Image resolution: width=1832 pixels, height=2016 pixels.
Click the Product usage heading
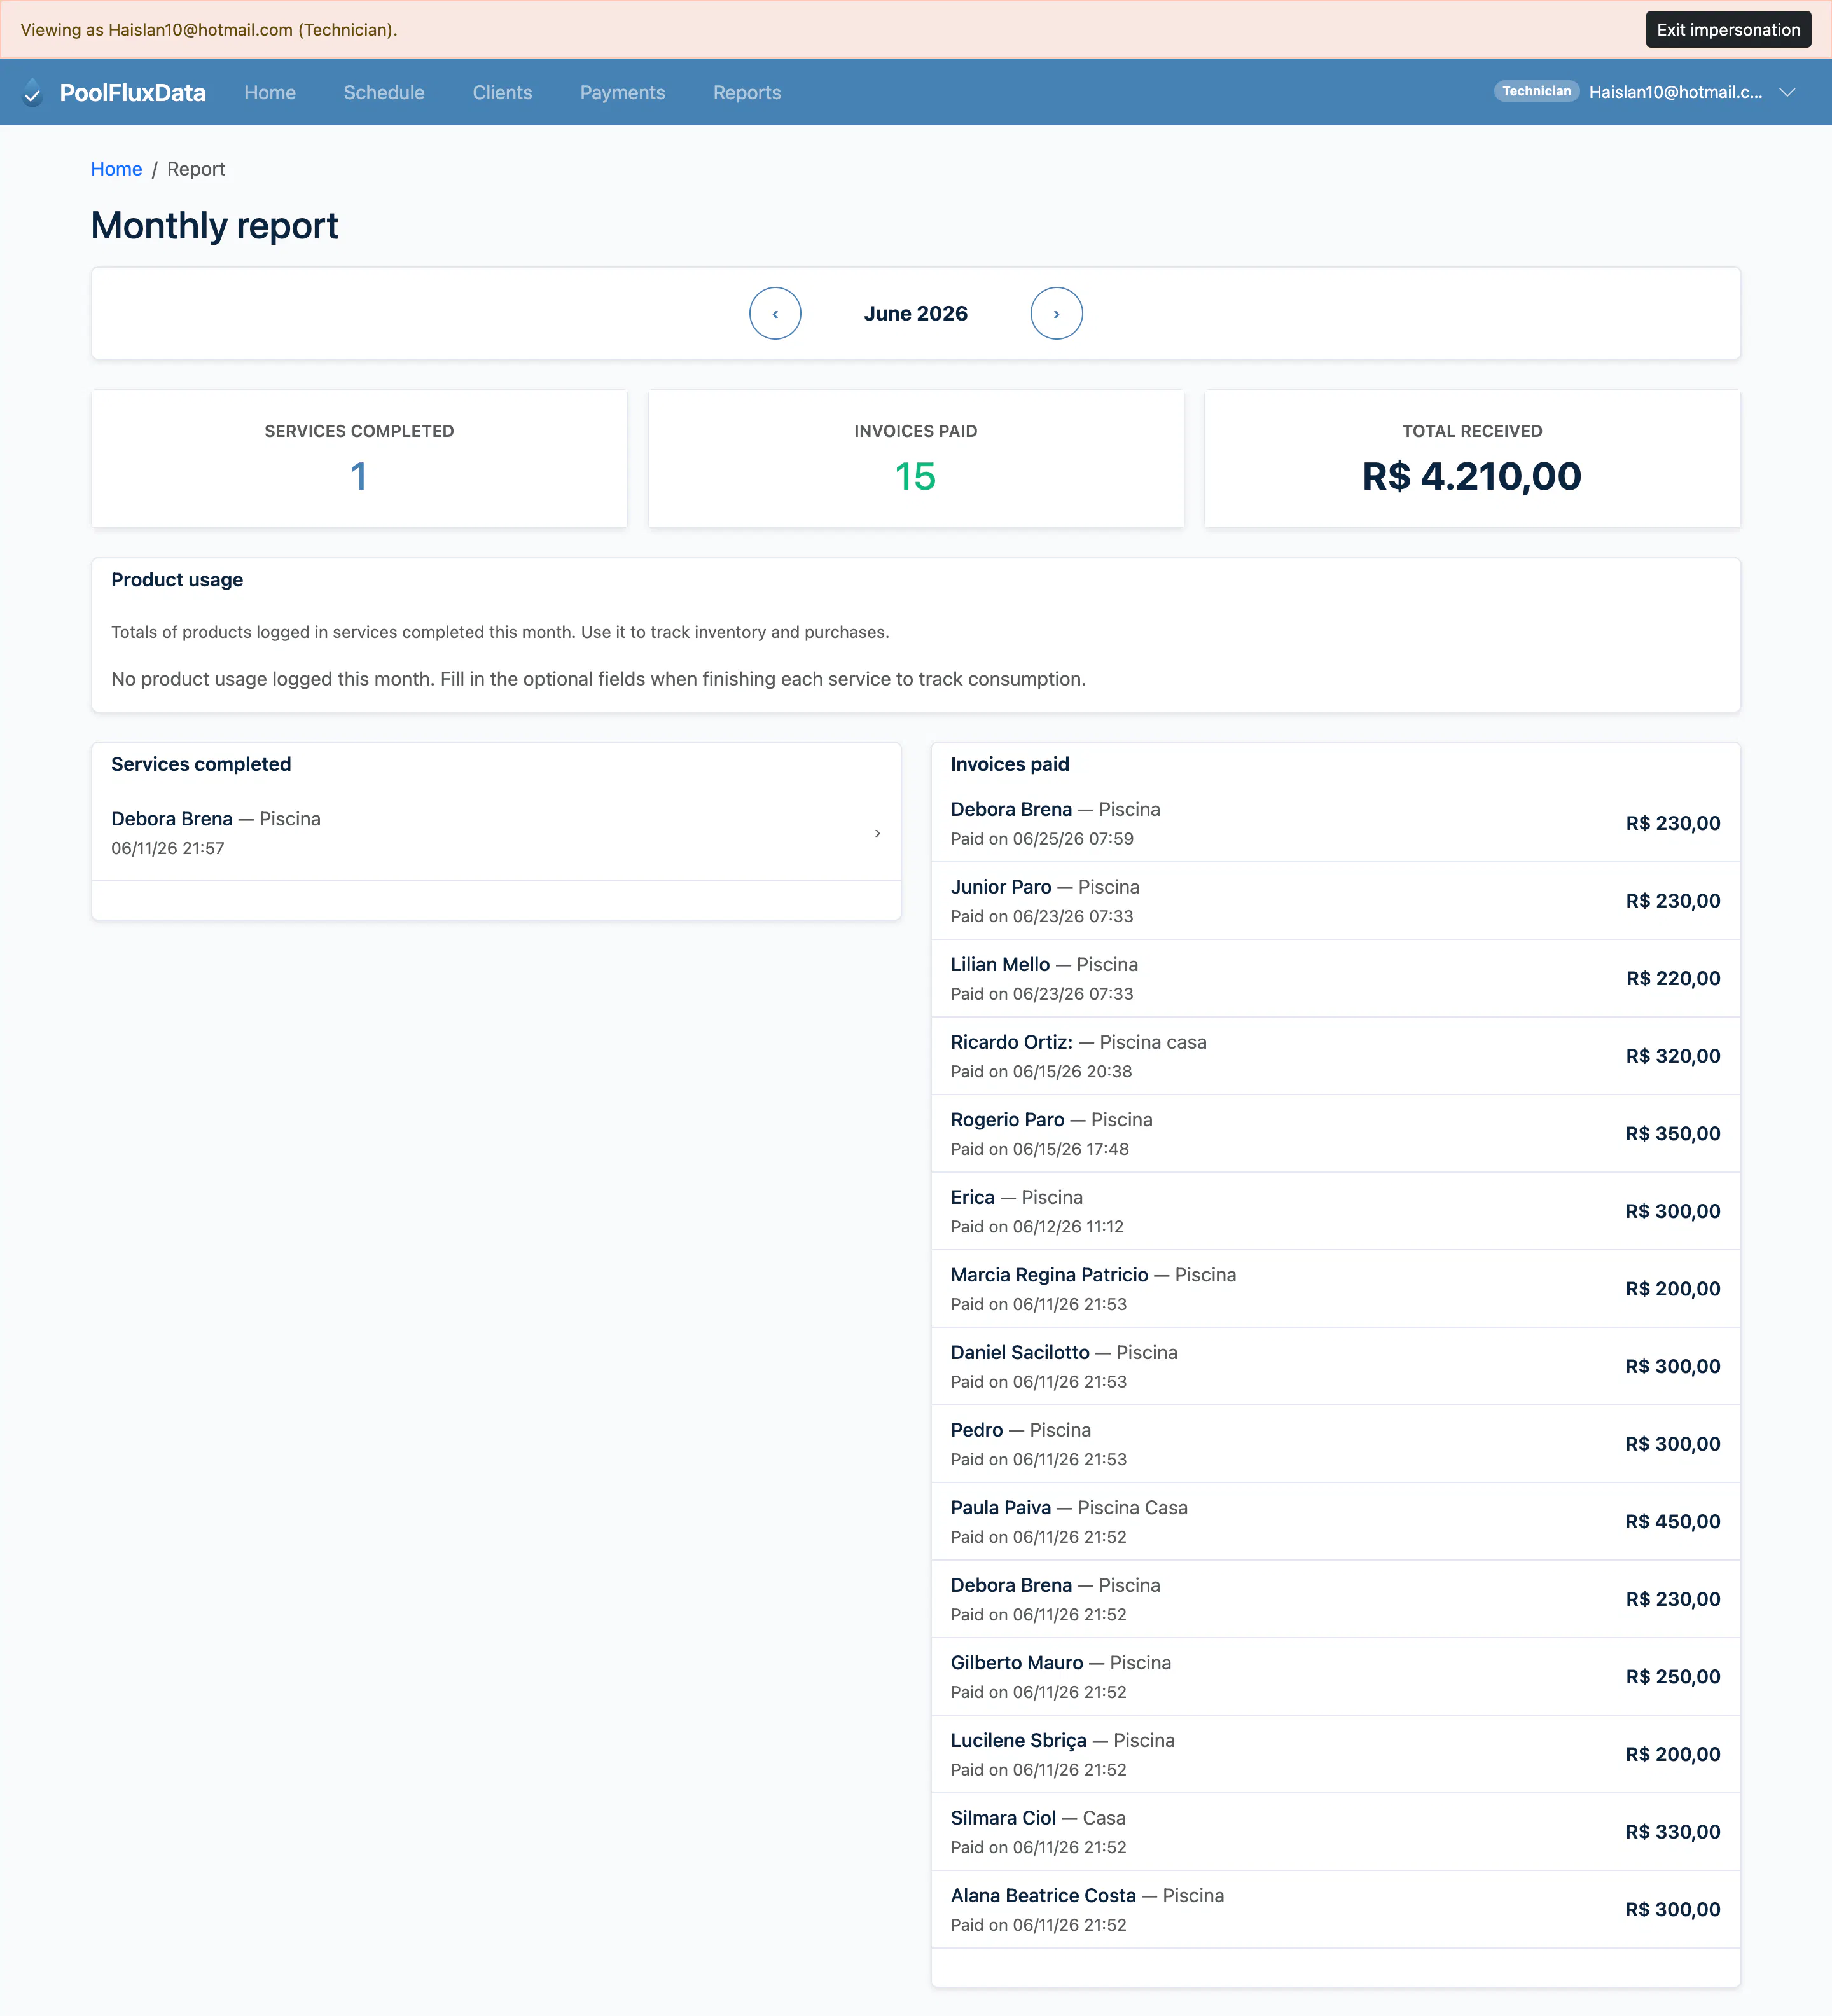tap(177, 580)
